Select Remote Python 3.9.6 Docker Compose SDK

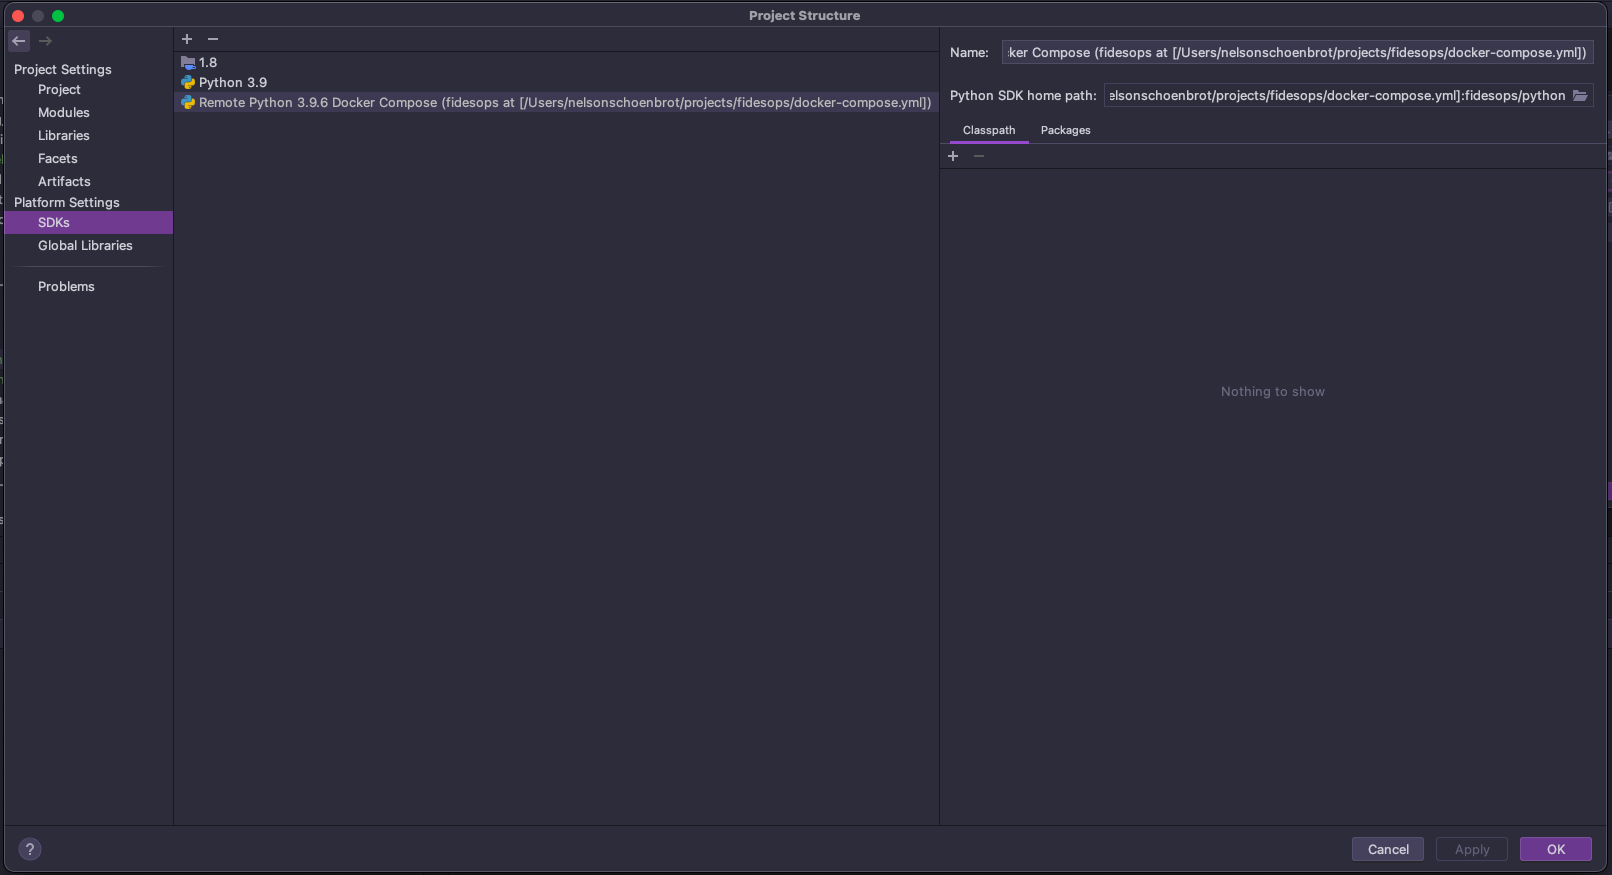coord(564,103)
